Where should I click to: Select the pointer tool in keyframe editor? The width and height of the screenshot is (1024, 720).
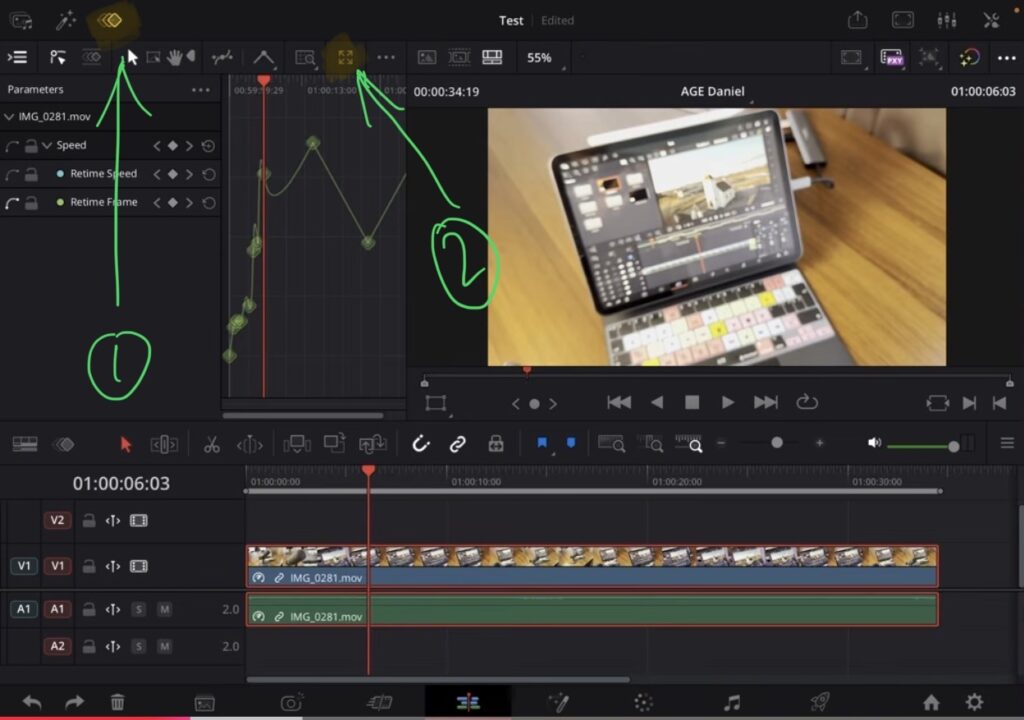point(132,57)
